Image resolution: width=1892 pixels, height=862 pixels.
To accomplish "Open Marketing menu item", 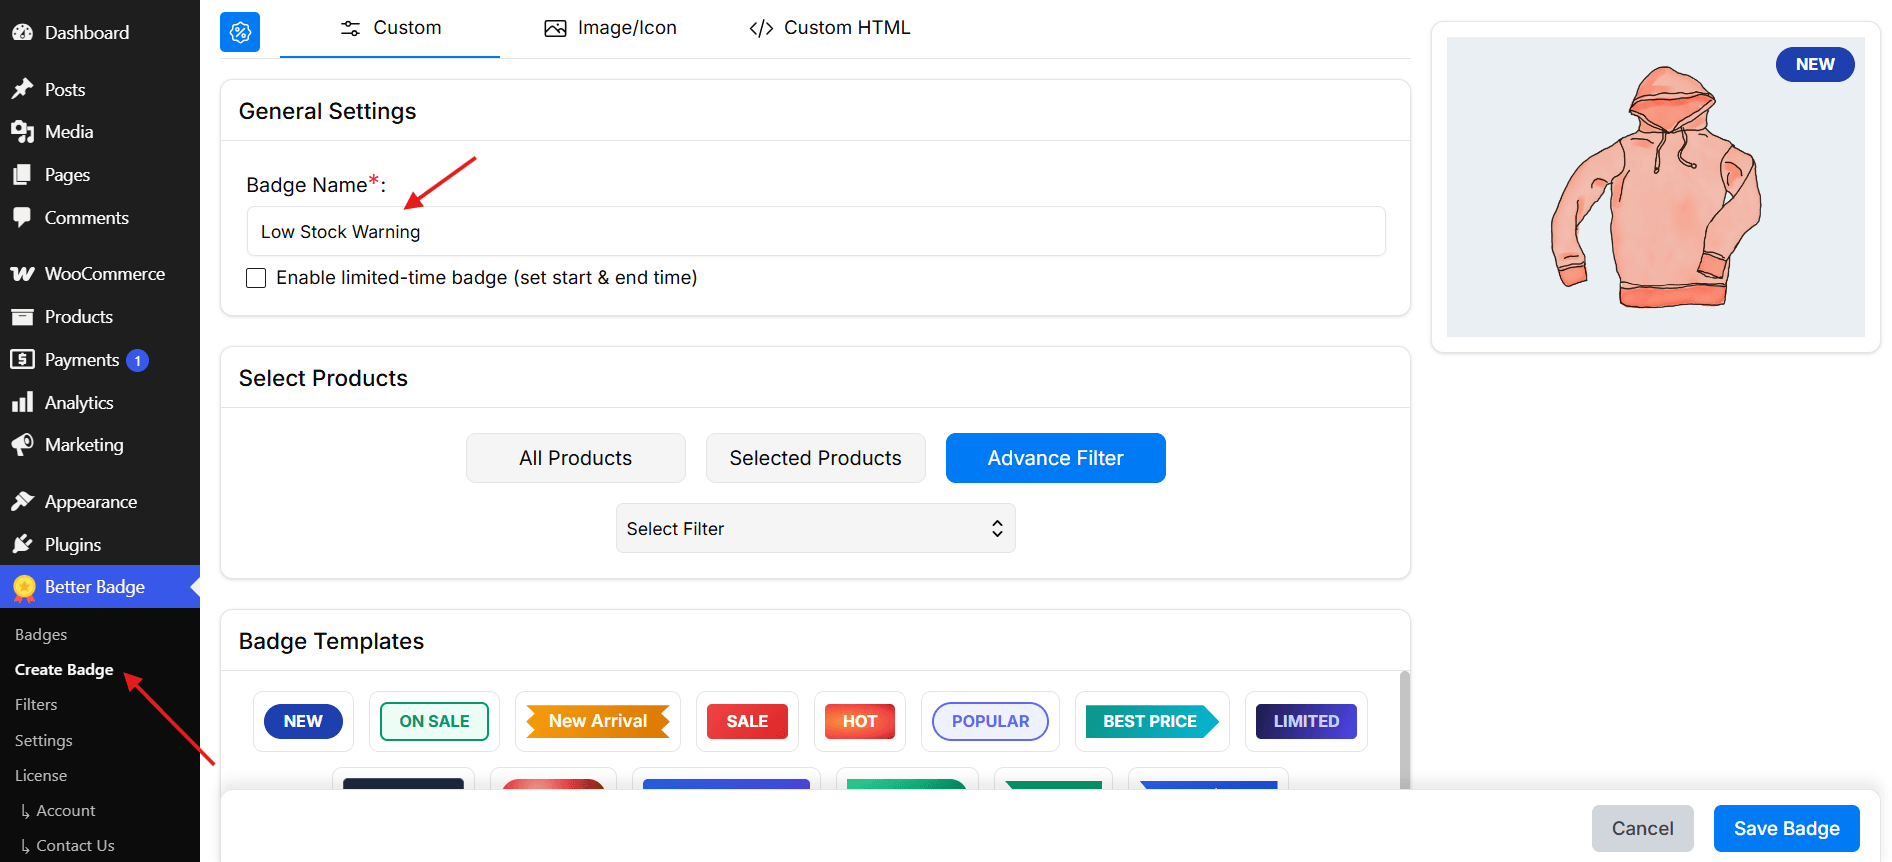I will point(100,444).
